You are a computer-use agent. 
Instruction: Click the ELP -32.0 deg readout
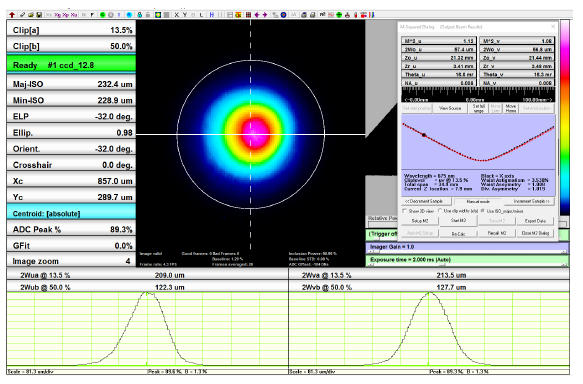[x=71, y=116]
